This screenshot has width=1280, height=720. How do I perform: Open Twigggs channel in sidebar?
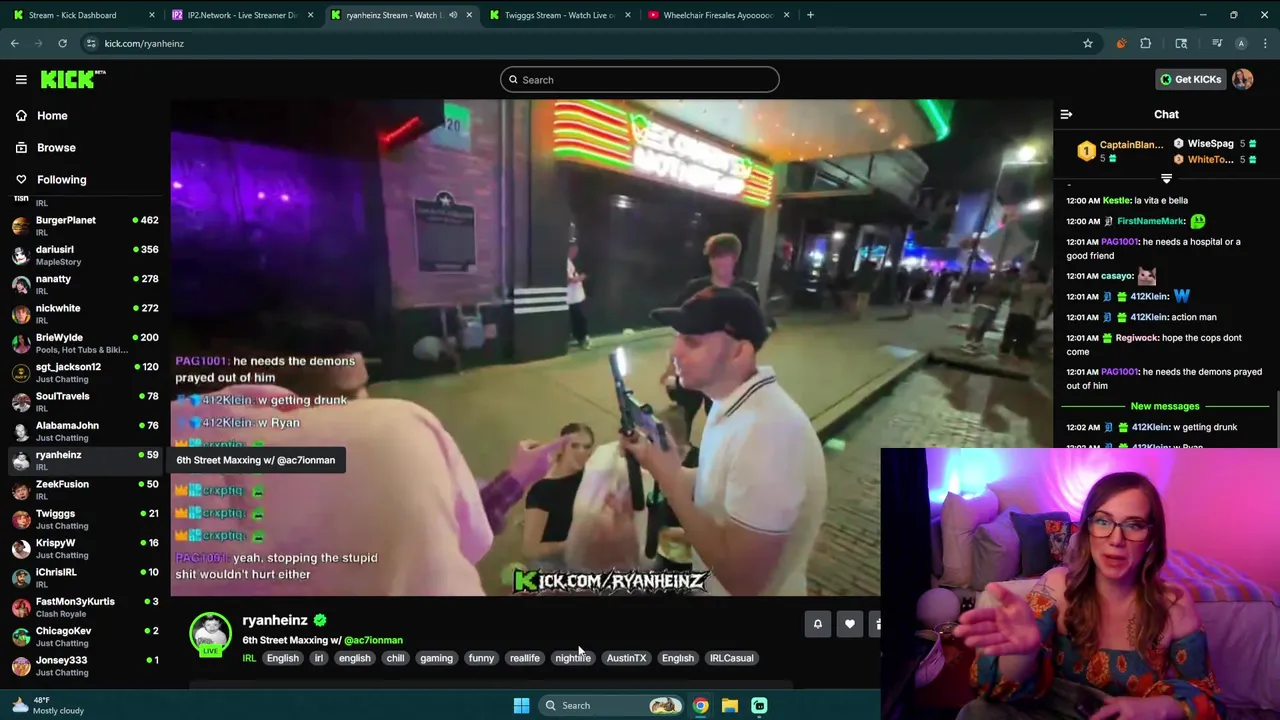click(84, 519)
